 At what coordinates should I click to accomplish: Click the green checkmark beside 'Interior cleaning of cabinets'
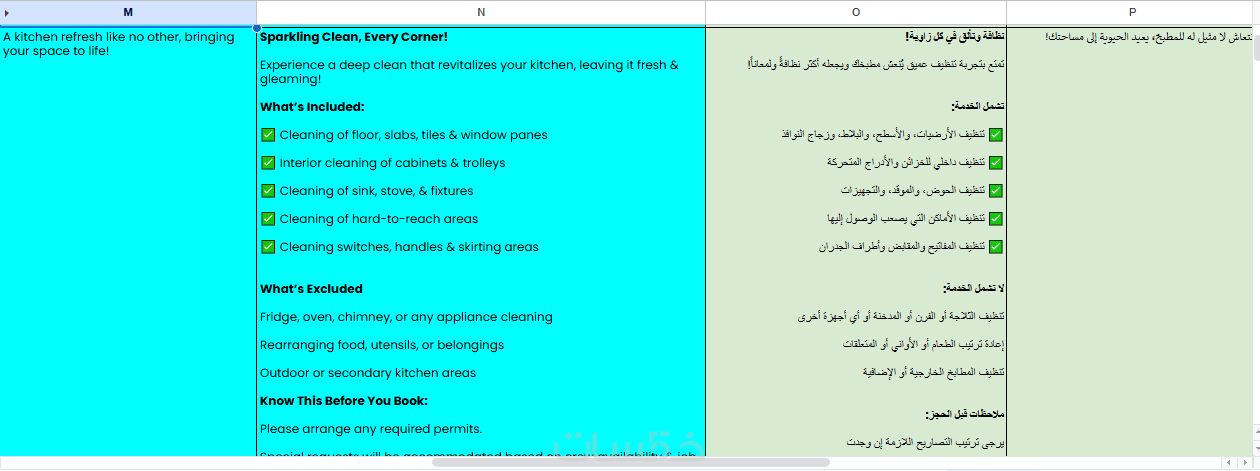[x=268, y=162]
